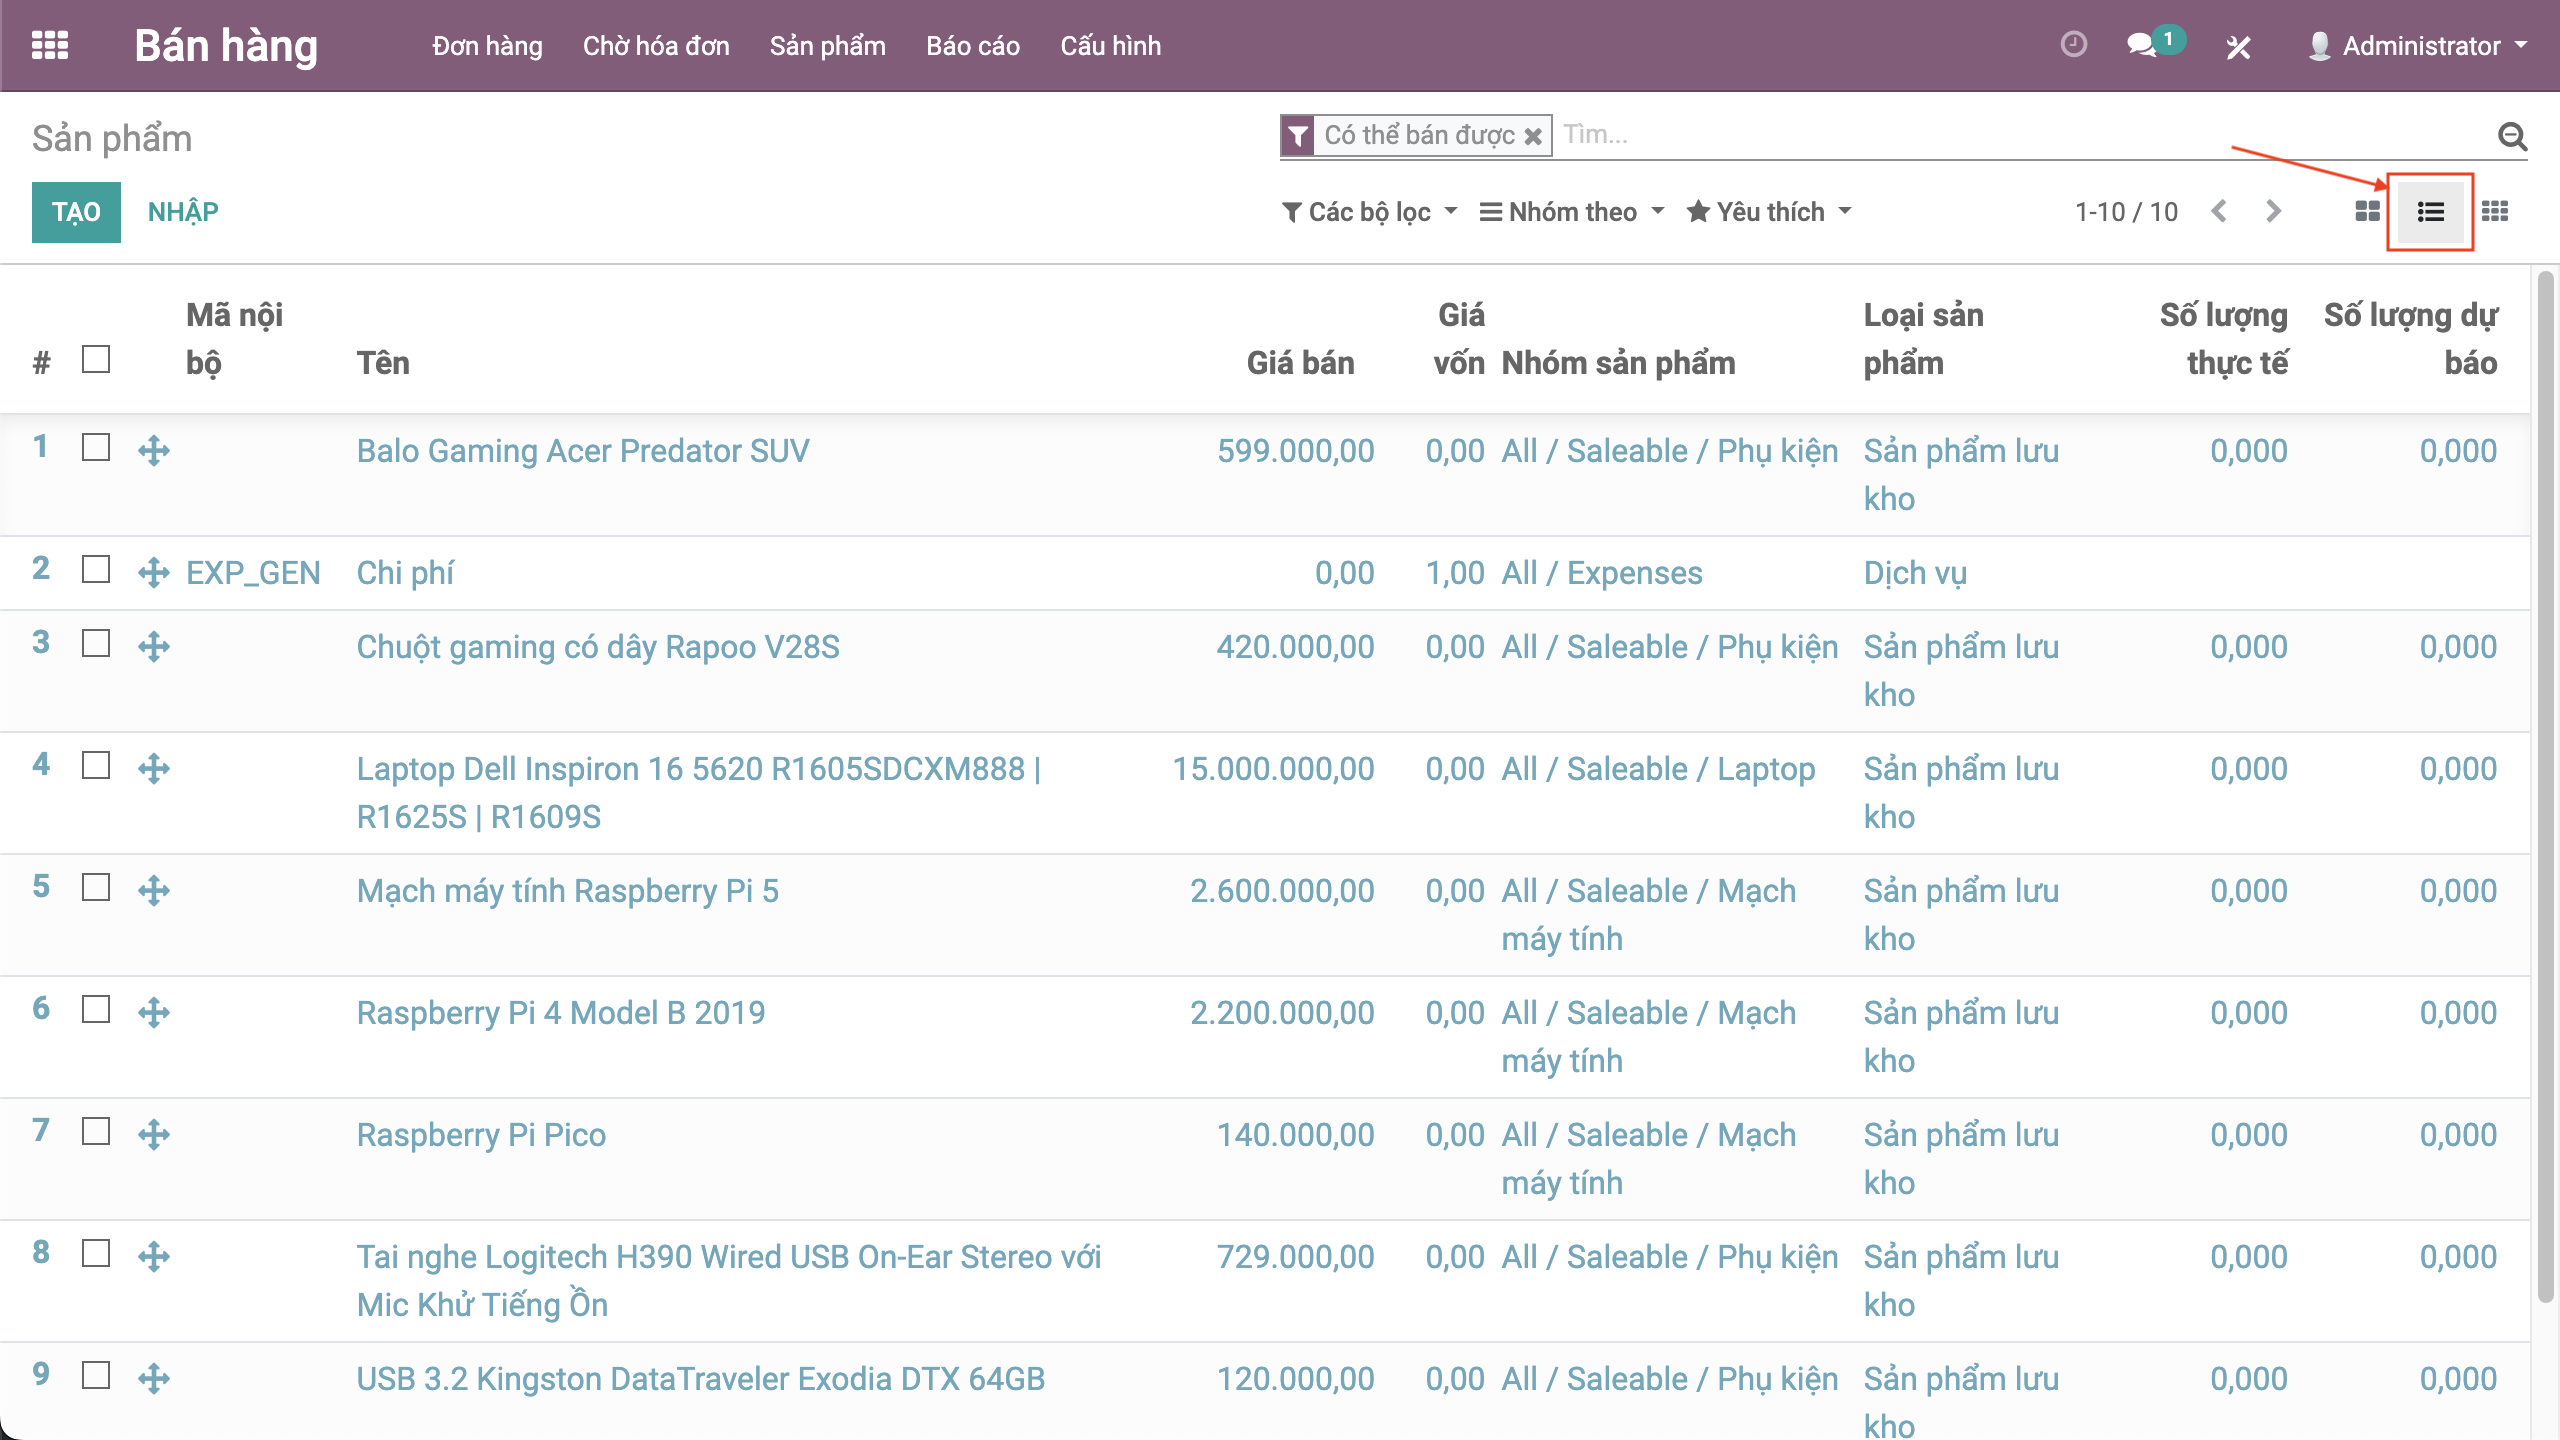2560x1440 pixels.
Task: Click the TẠO create button
Action: [x=76, y=212]
